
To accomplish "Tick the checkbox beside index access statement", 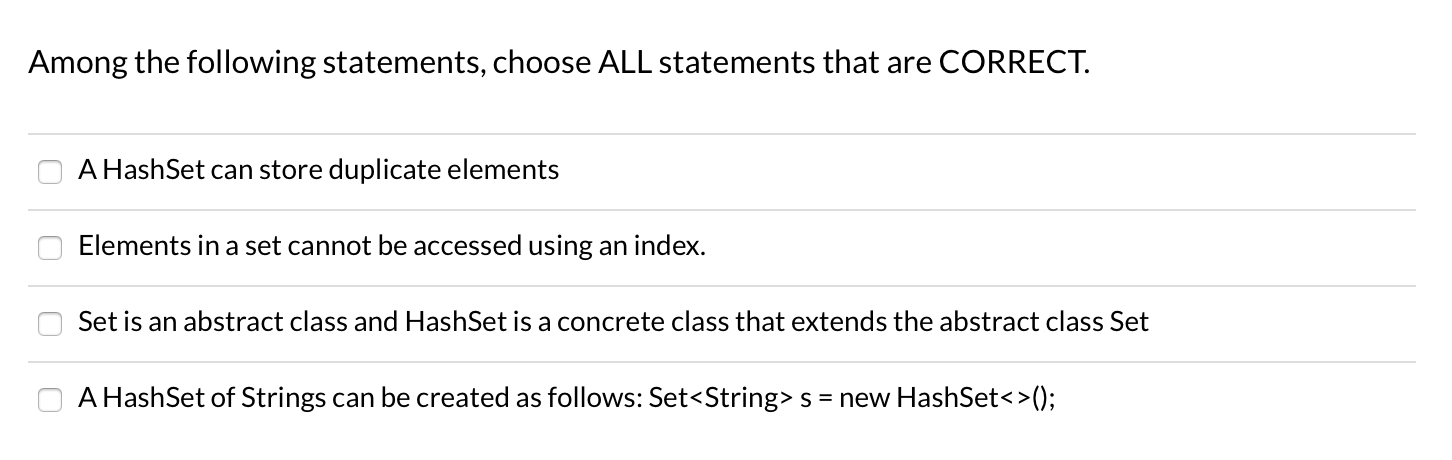I will pyautogui.click(x=50, y=248).
